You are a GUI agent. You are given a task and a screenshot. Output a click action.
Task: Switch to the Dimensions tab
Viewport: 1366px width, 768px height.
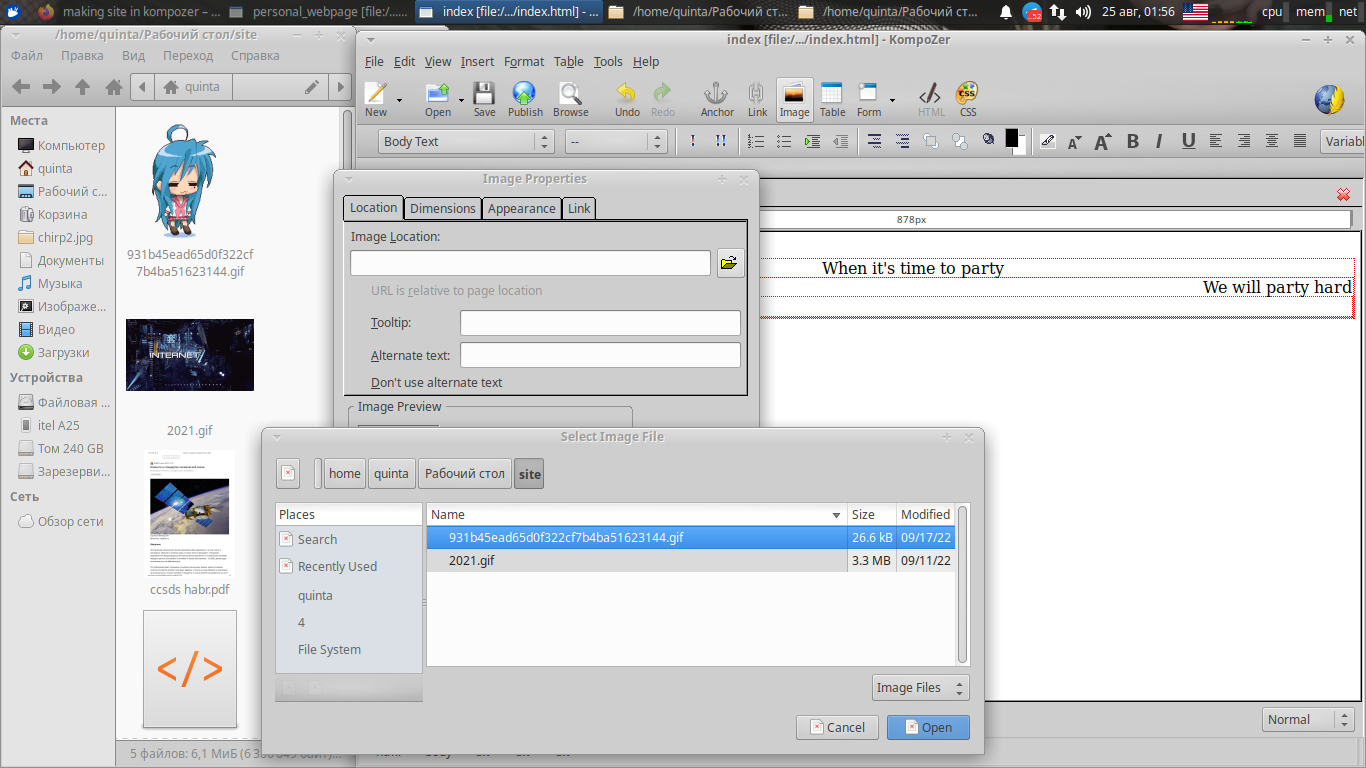coord(442,209)
